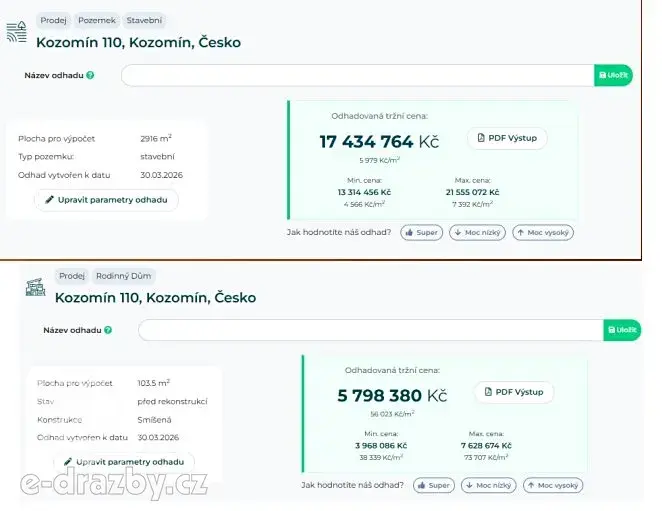Rate the house estimate as Moc vysoký
The image size is (662, 511).
pos(553,485)
